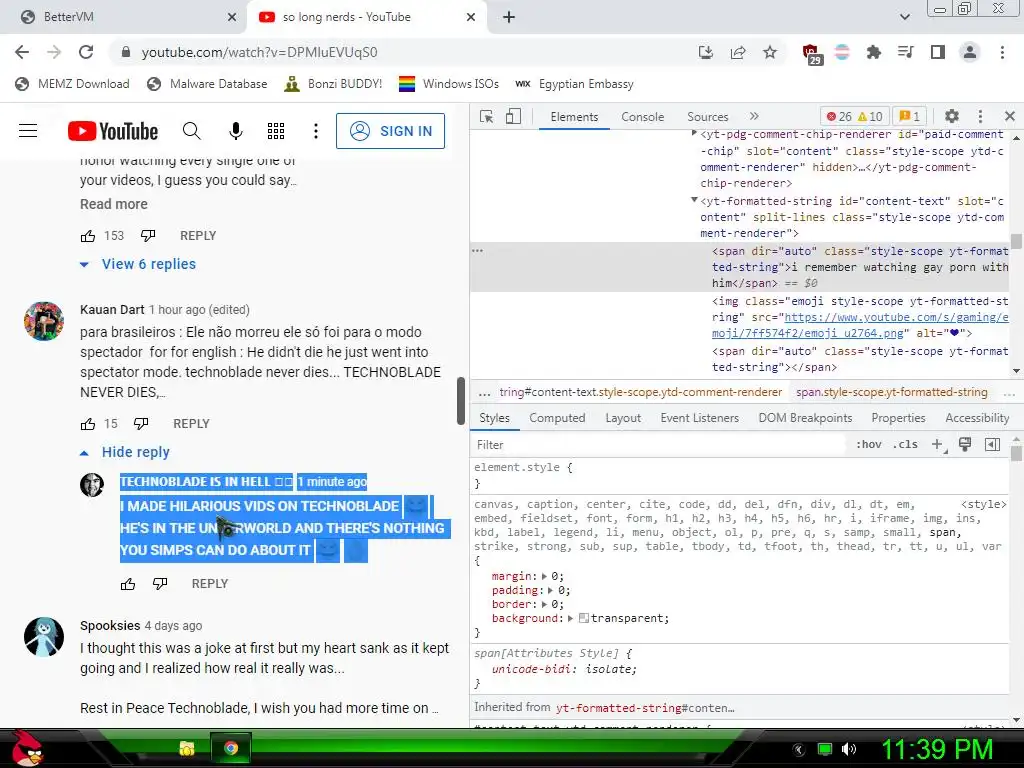
Task: Switch to DevTools Sources tab
Action: point(707,117)
